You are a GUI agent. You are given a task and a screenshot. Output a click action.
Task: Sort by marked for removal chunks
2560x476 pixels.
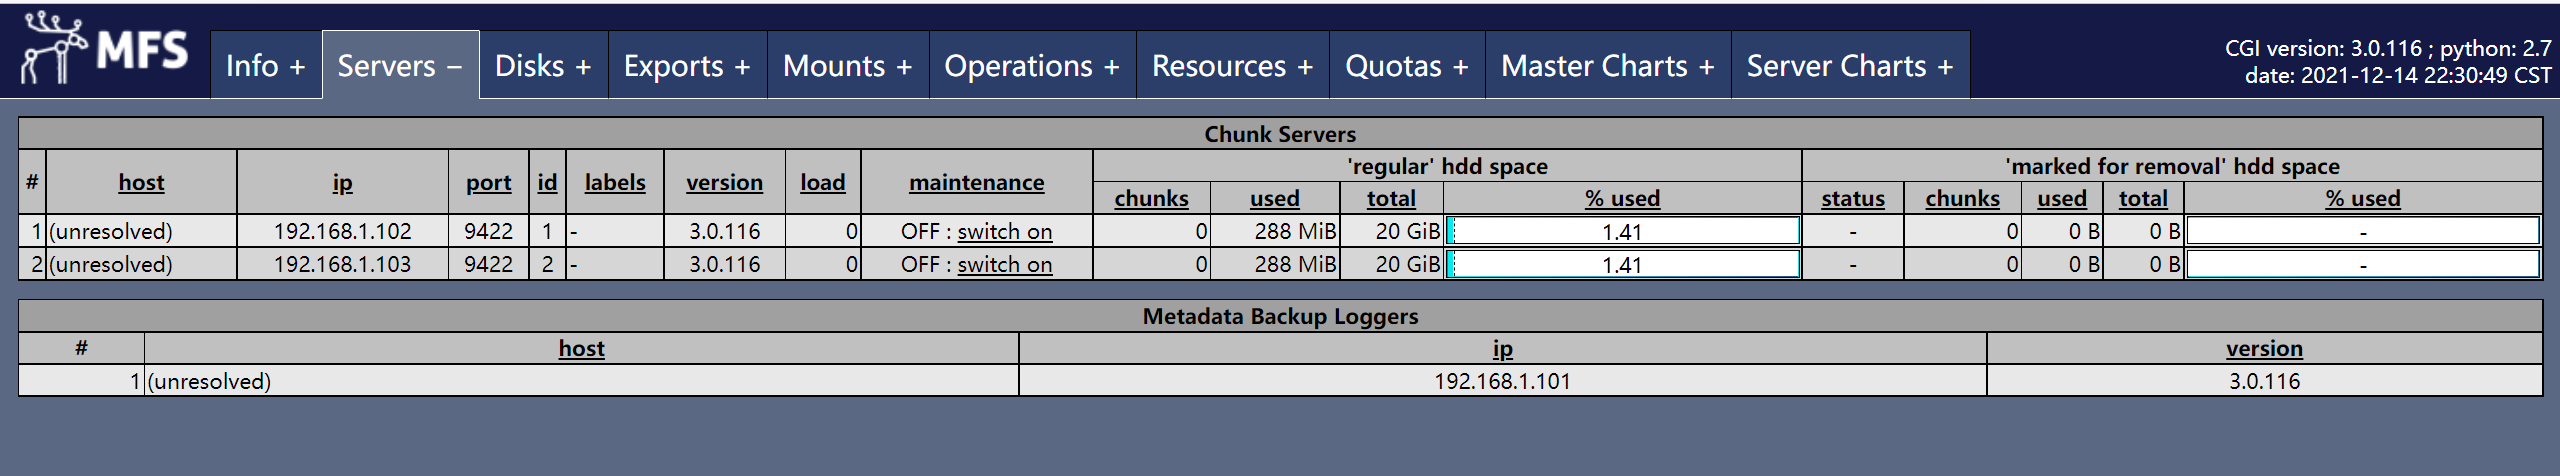point(1962,198)
